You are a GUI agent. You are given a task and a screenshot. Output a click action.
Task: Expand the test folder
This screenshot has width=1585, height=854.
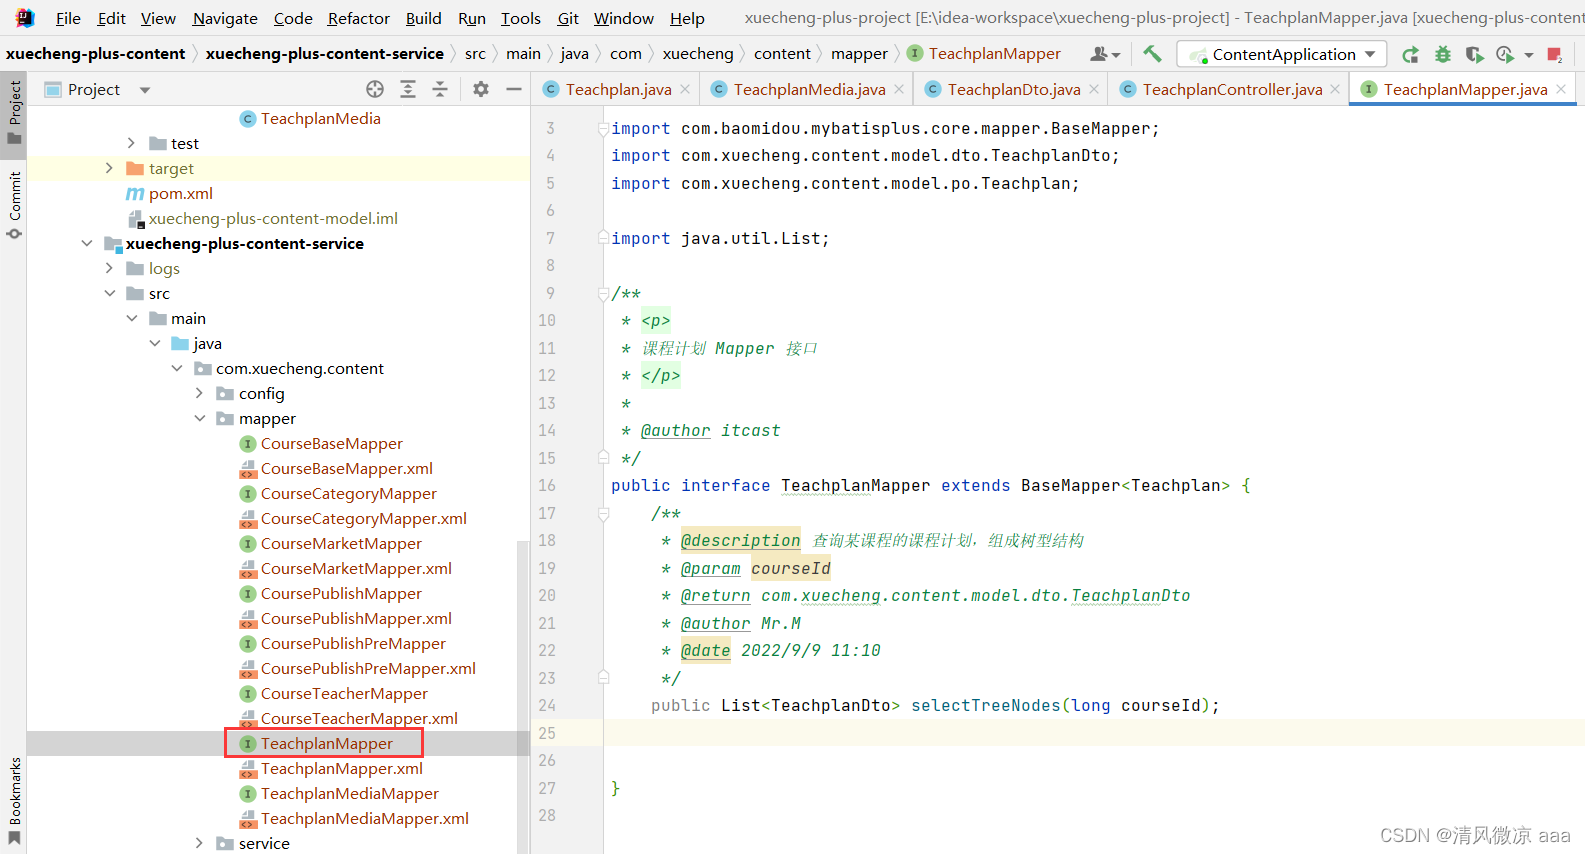point(131,143)
